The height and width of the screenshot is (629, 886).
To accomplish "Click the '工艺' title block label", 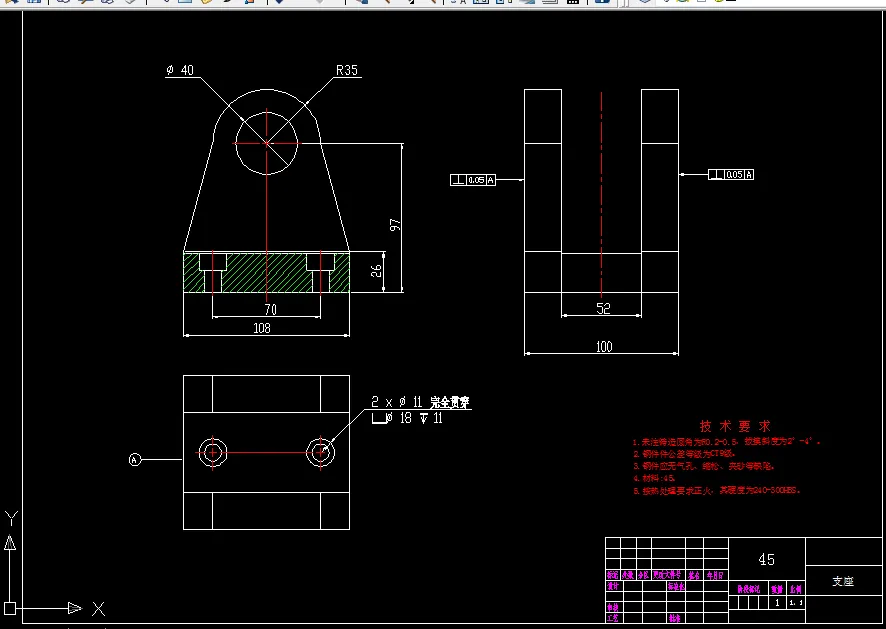I will (613, 619).
